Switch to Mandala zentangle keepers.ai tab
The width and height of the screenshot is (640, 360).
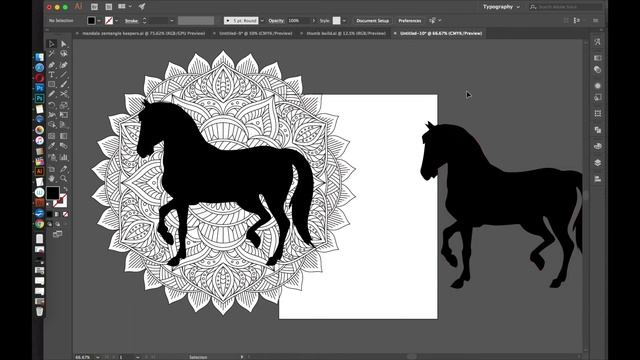click(x=144, y=33)
